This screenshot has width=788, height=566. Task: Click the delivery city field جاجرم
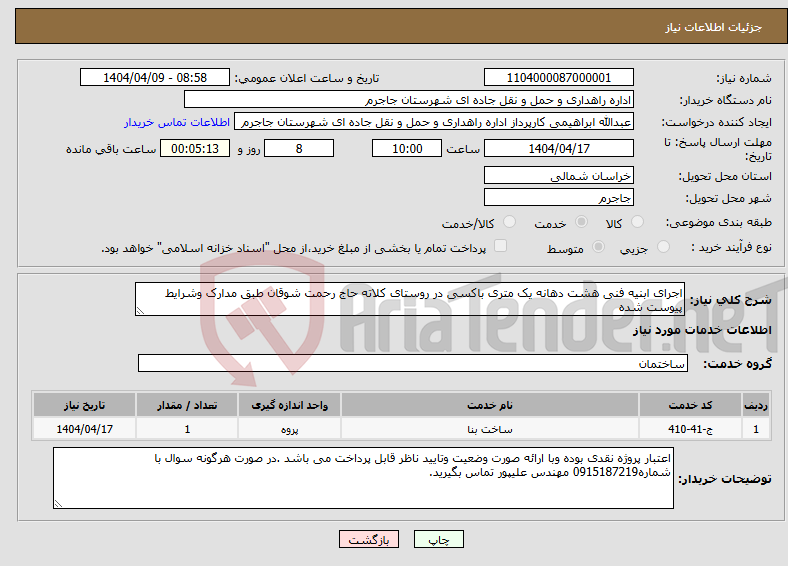(558, 197)
